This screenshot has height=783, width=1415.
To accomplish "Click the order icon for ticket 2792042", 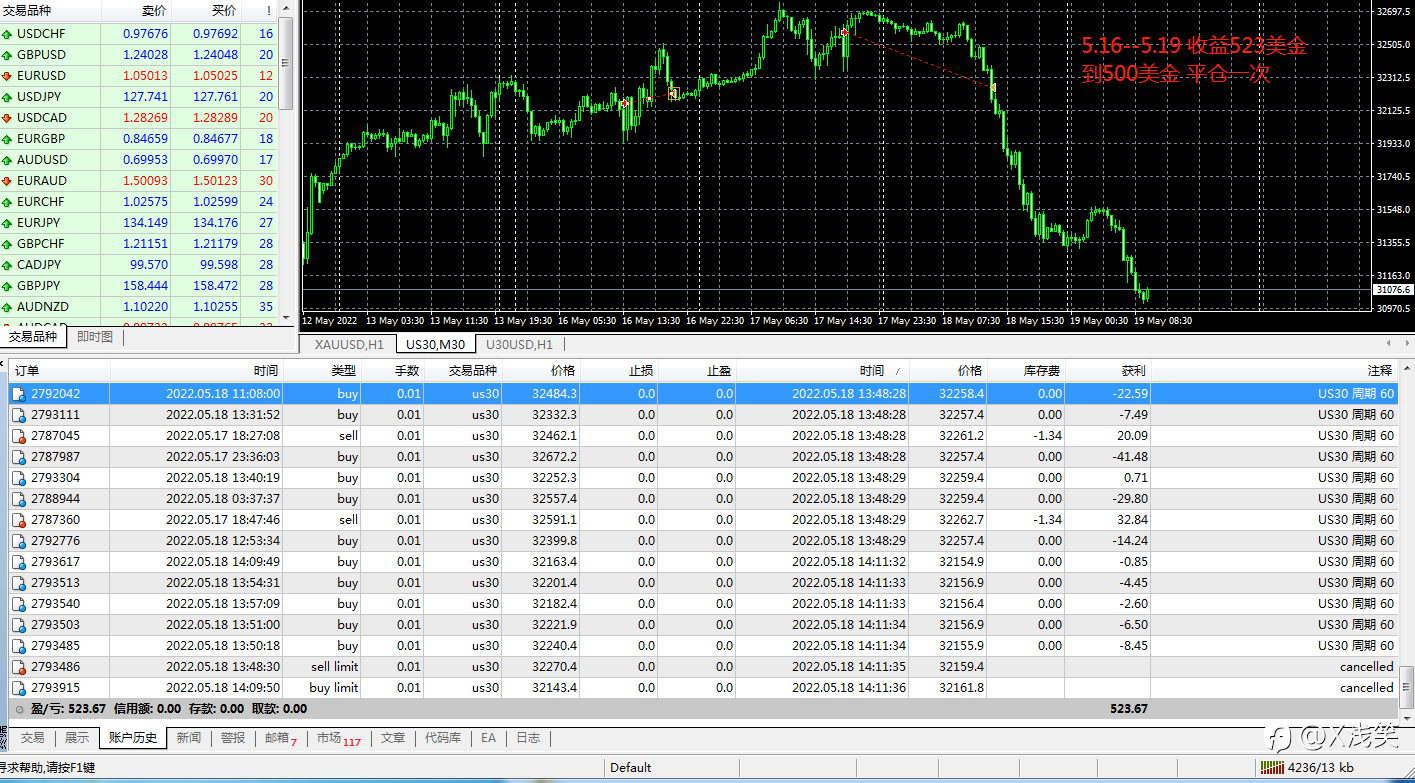I will 18,394.
